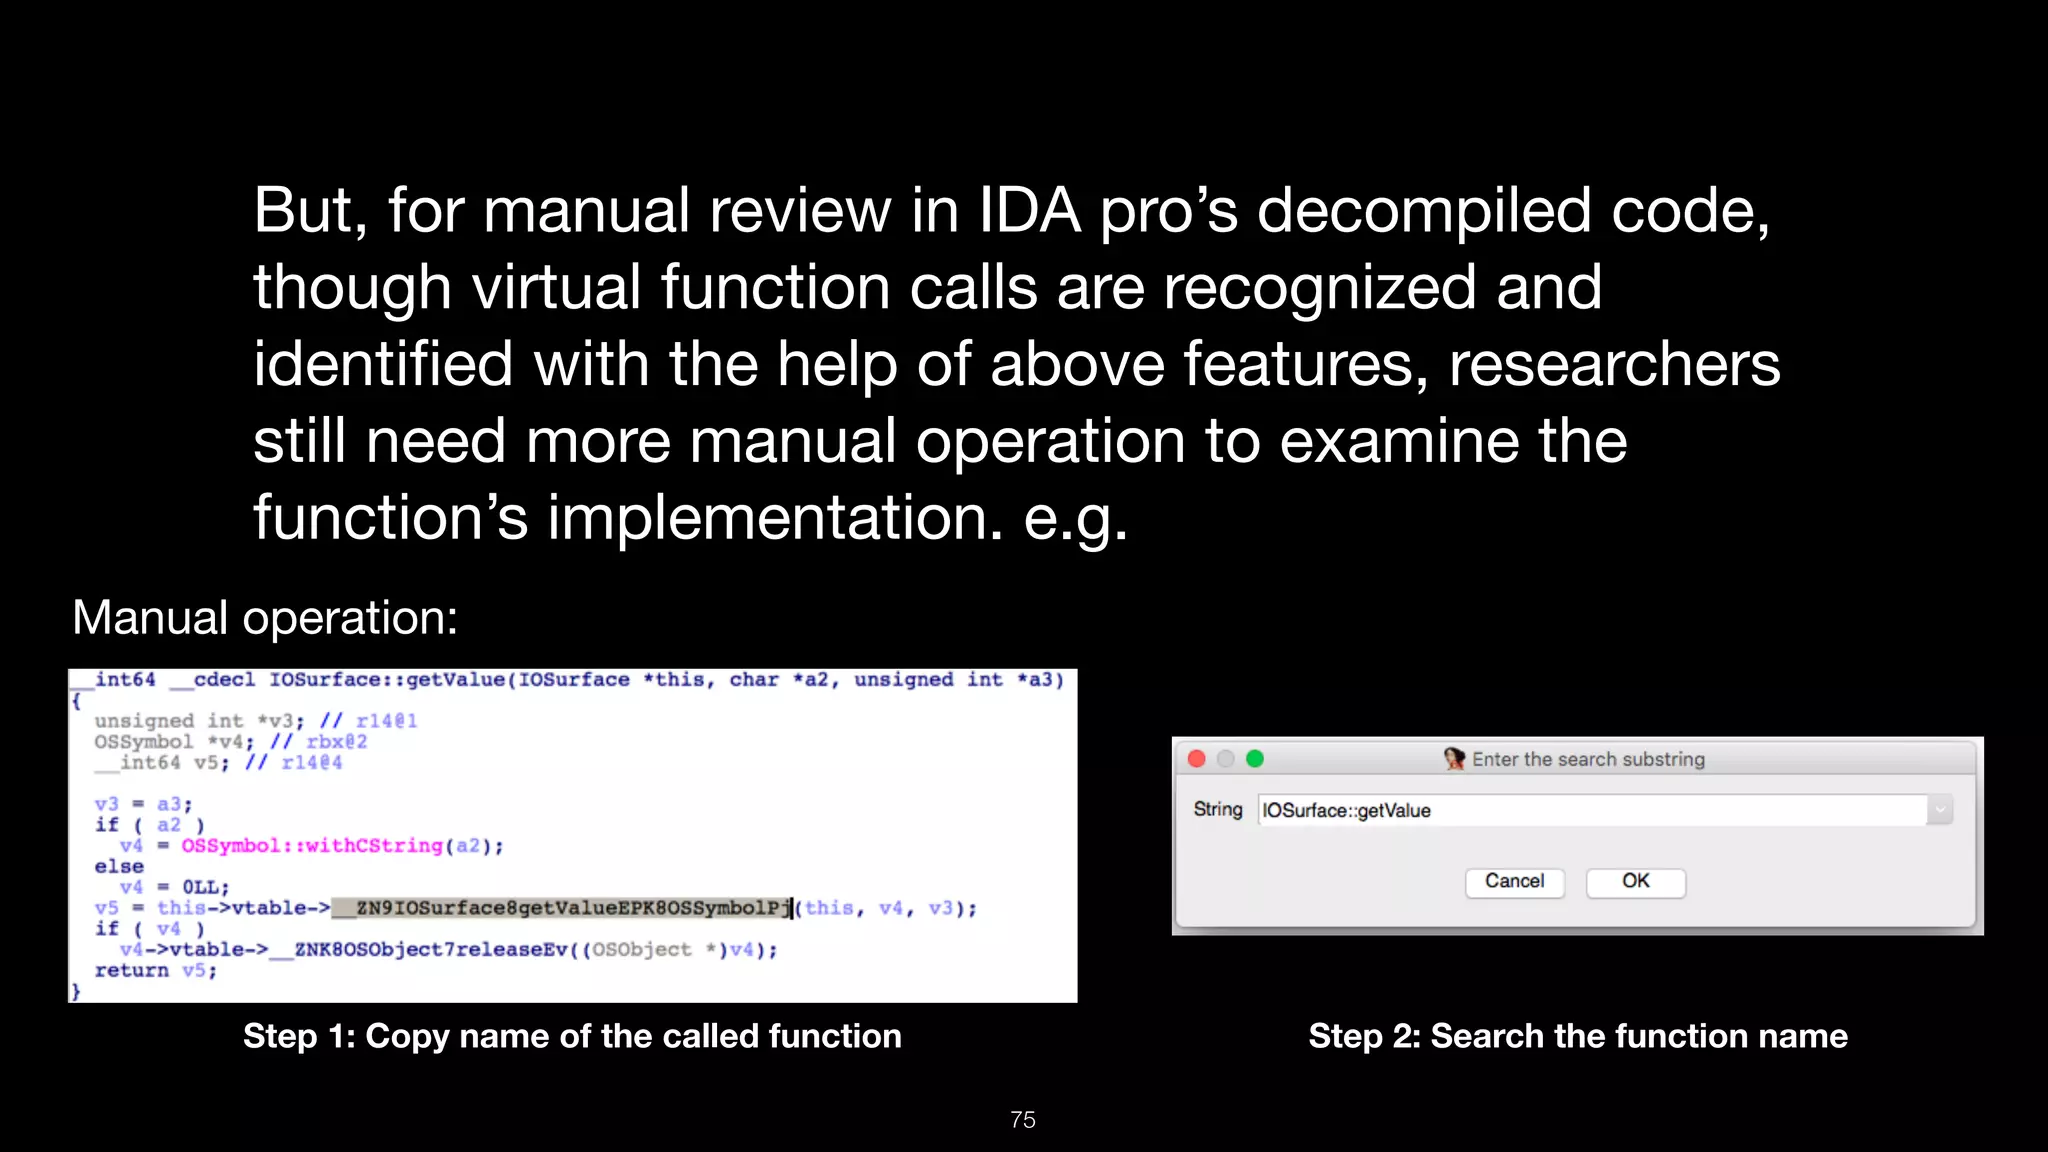Click OK in the search substring dialog

(x=1636, y=882)
